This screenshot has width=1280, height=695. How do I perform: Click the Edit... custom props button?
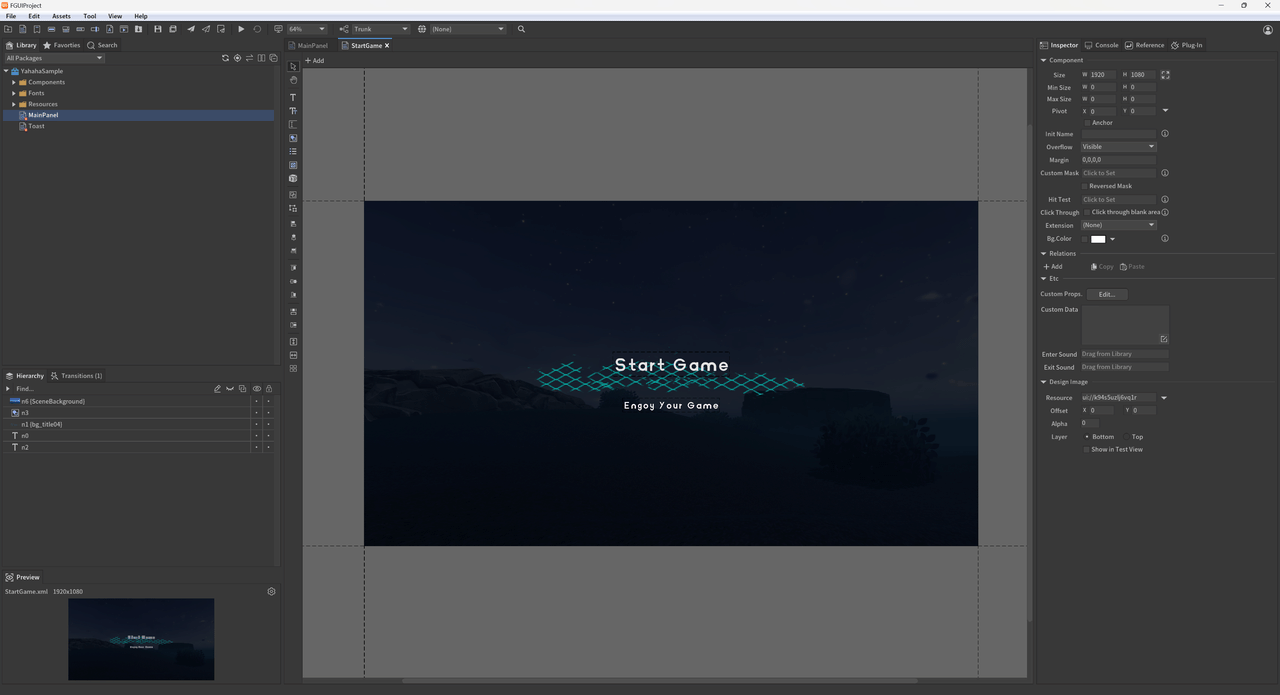(1106, 294)
